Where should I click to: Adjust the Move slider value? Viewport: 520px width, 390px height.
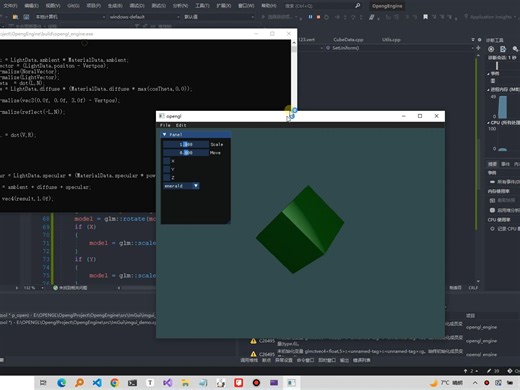[x=186, y=153]
